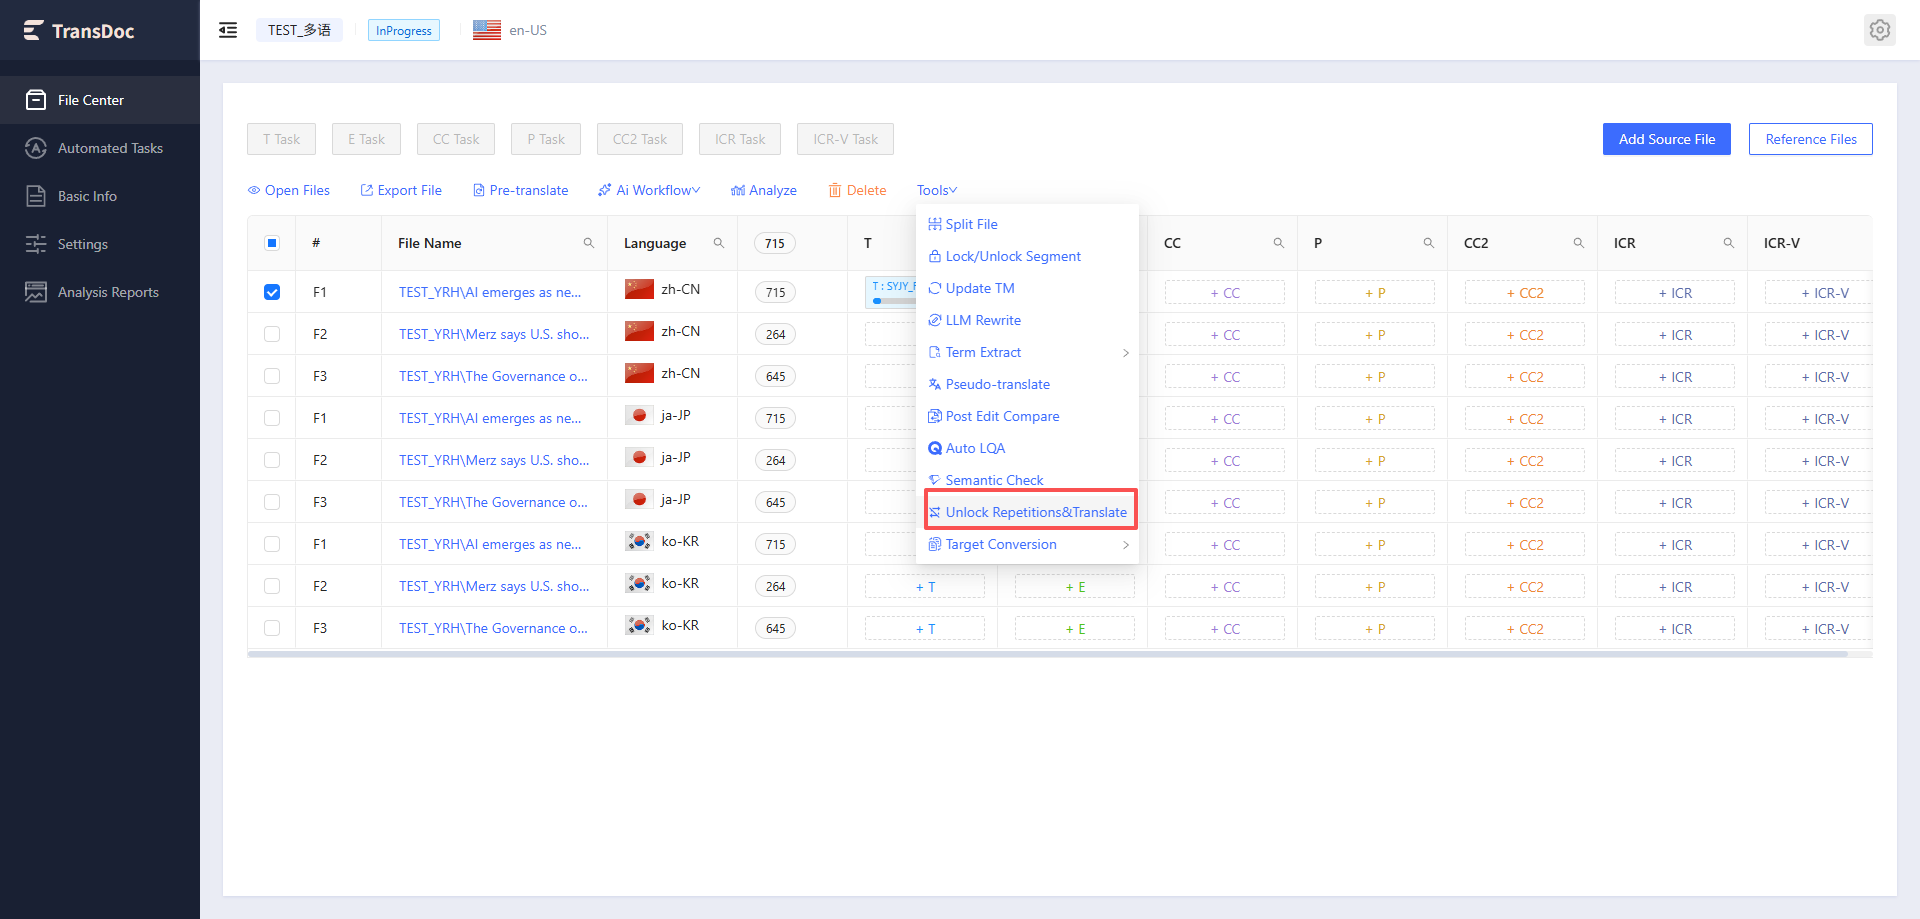Check the zh-CN F2 row checkbox
The image size is (1920, 919).
tap(272, 334)
